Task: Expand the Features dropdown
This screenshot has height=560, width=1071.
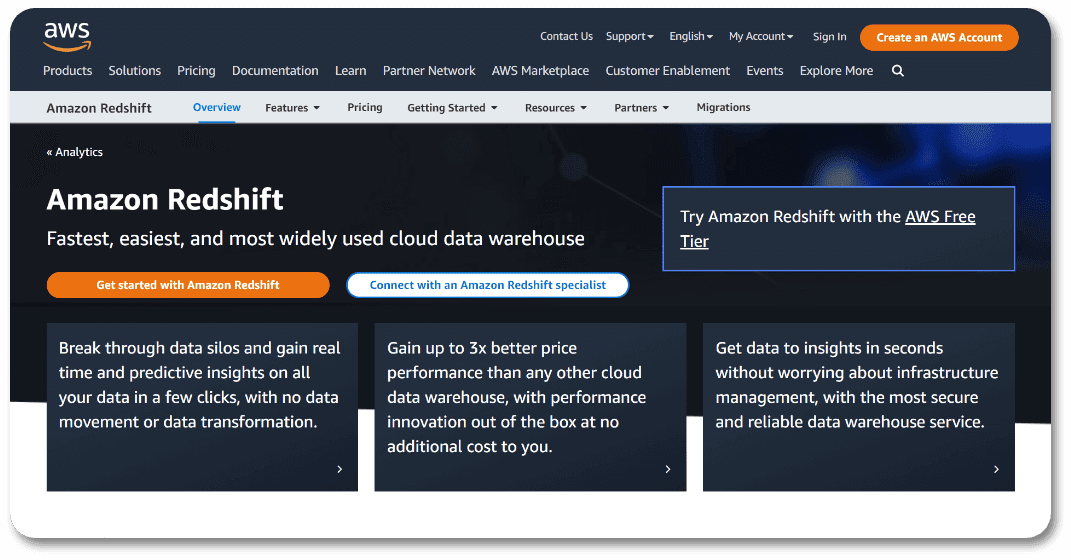Action: click(x=292, y=108)
